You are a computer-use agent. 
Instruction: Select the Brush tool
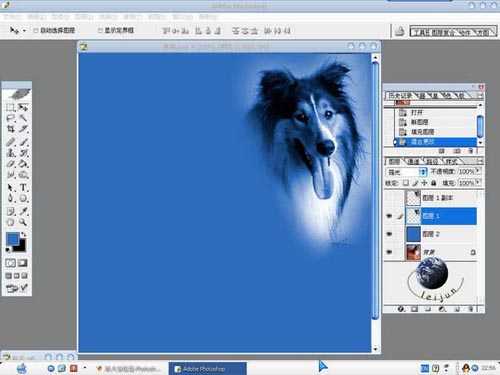23,142
